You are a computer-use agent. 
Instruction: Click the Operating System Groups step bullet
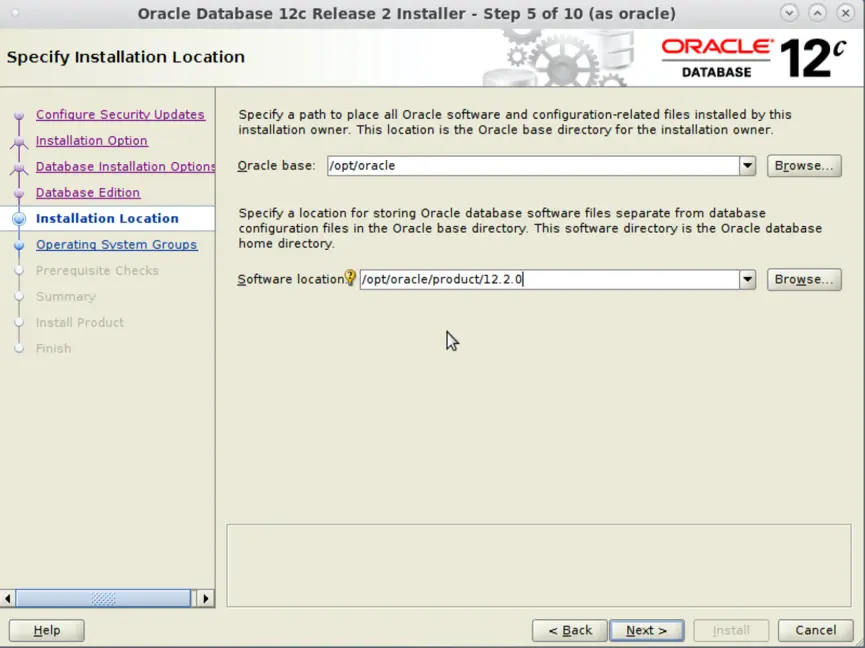click(x=19, y=244)
